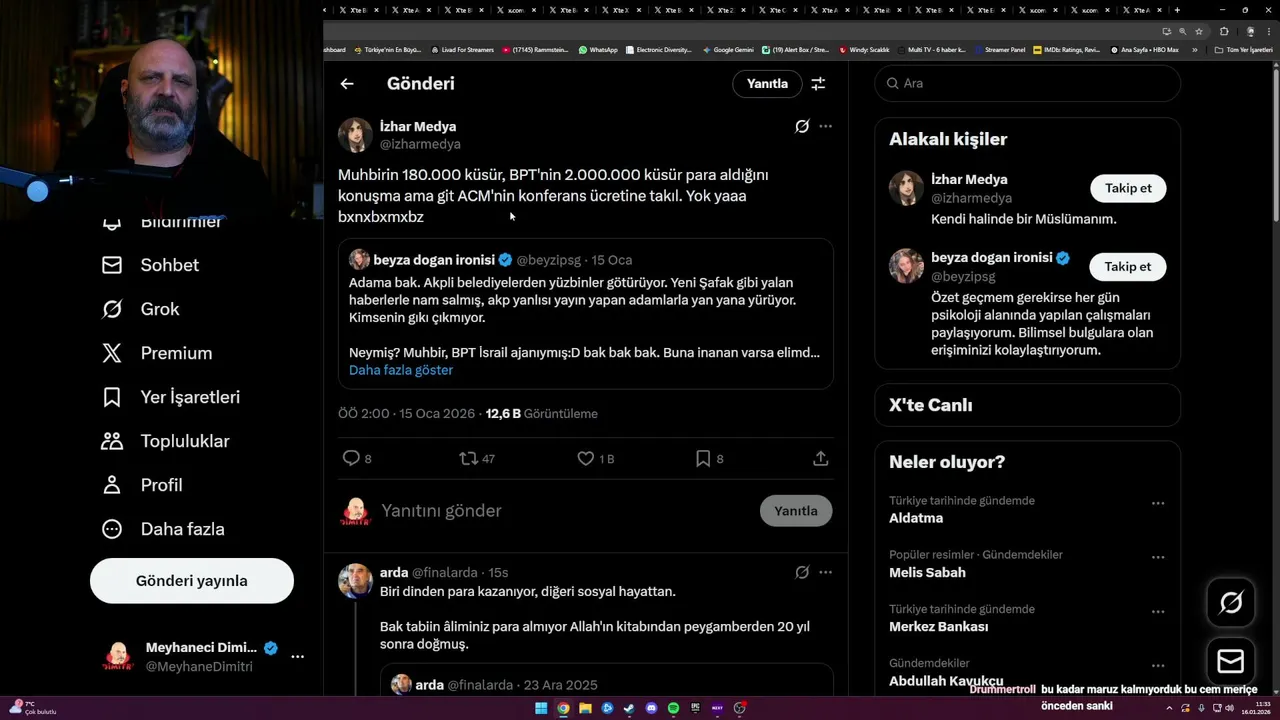
Task: Open Discord from taskbar
Action: (x=651, y=708)
